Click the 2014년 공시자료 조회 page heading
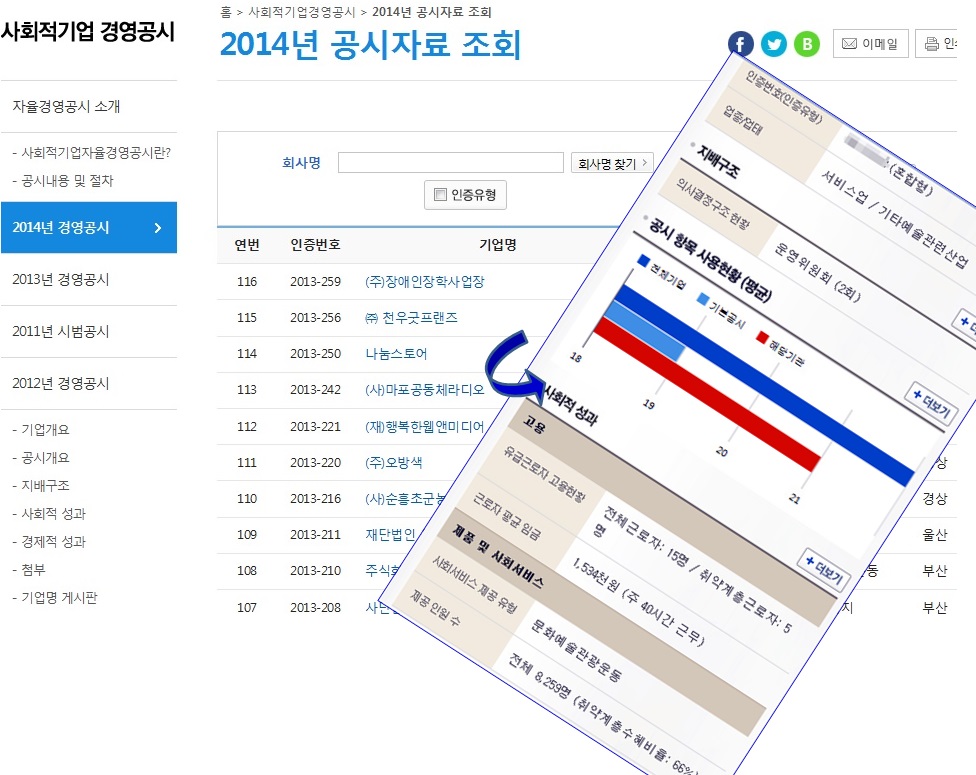976x775 pixels. pyautogui.click(x=370, y=45)
